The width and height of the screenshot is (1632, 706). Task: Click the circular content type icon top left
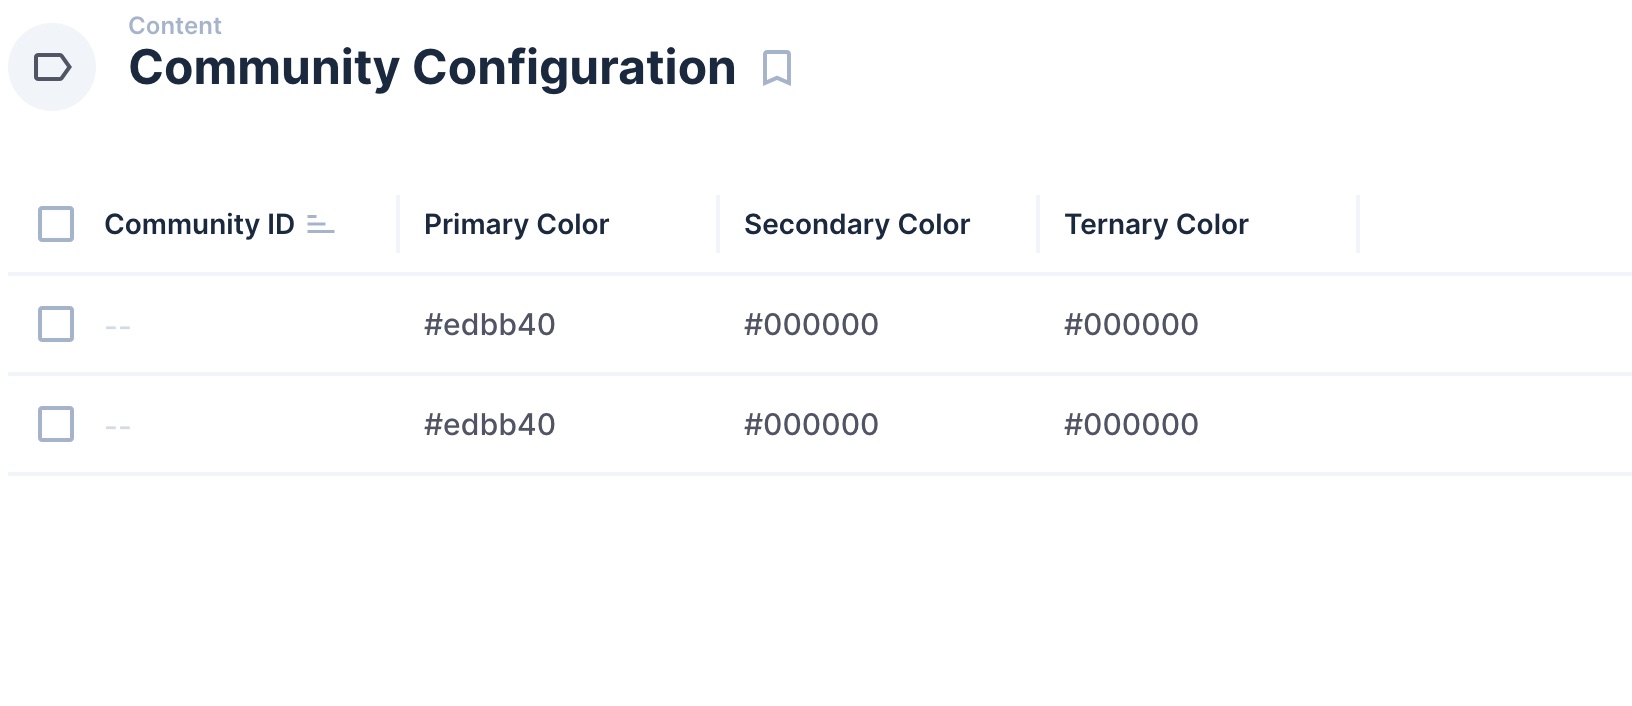pyautogui.click(x=52, y=67)
